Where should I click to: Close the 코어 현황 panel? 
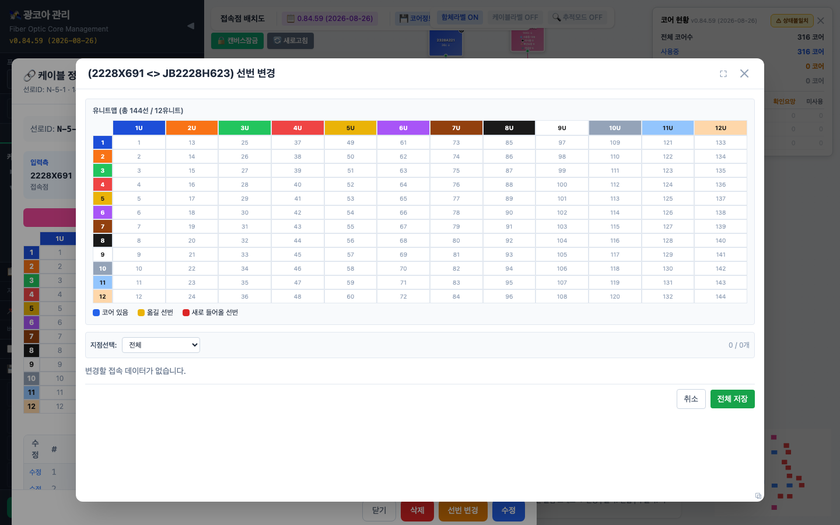pyautogui.click(x=821, y=20)
